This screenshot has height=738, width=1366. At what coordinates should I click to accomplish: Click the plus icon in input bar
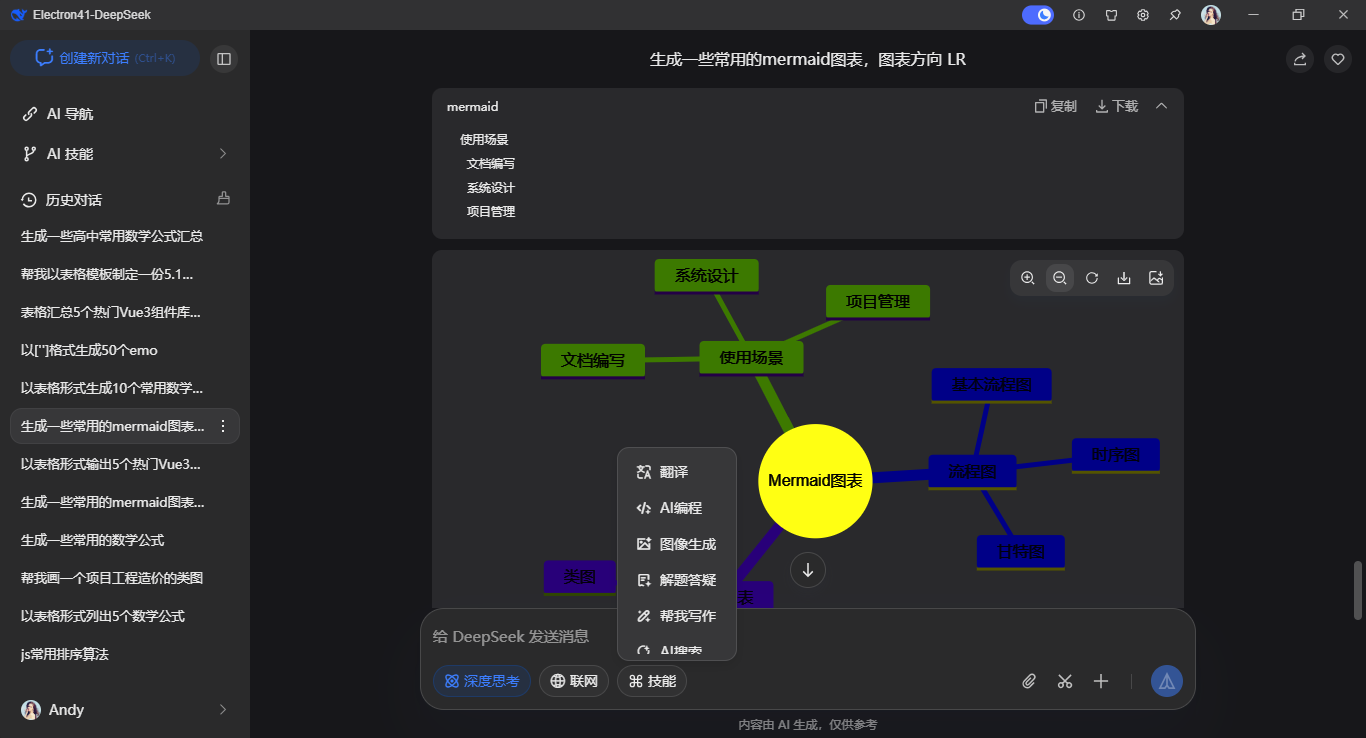[x=1101, y=681]
